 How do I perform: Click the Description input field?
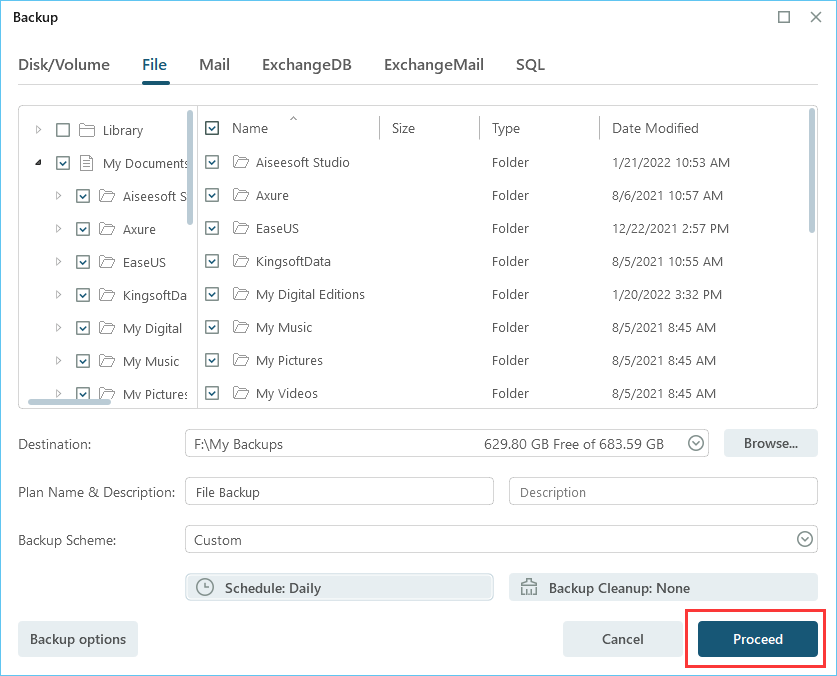click(x=663, y=492)
